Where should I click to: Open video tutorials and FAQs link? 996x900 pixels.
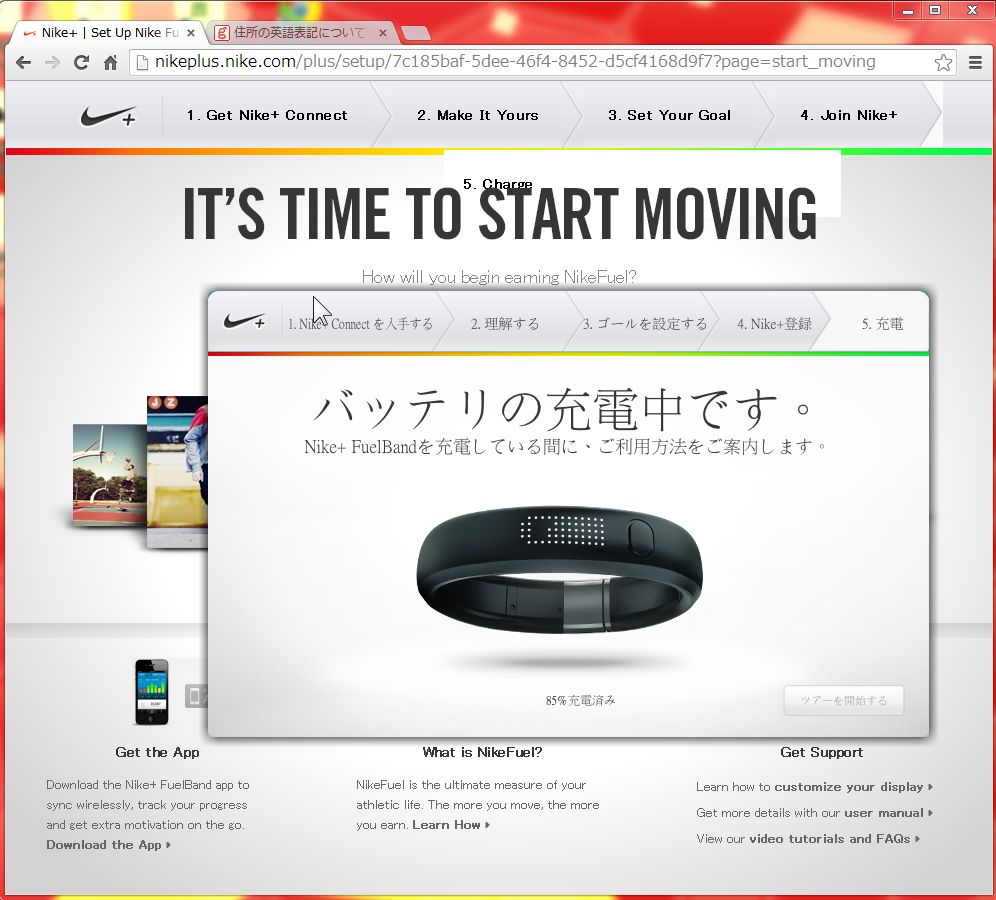coord(834,839)
